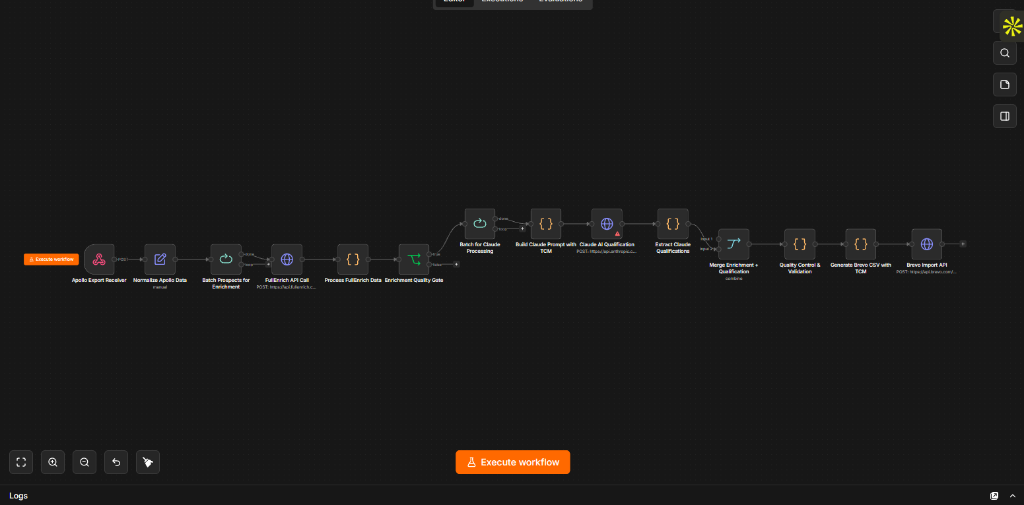Expand the Logs panel chevron
Viewport: 1024px width, 505px height.
tap(1012, 496)
